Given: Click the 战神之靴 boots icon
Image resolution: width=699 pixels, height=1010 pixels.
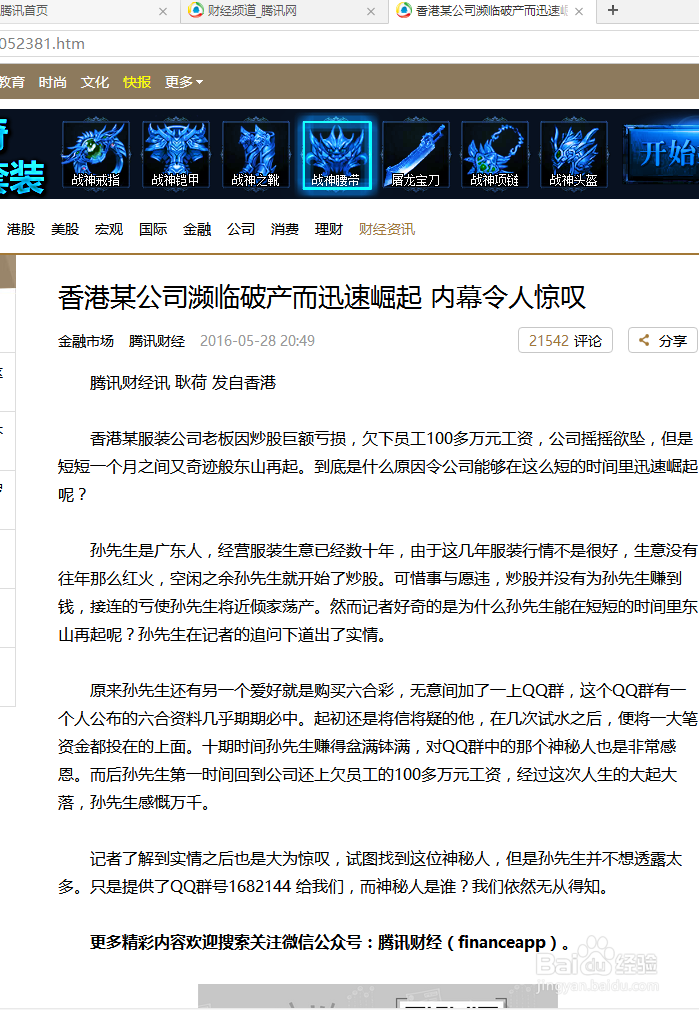Looking at the screenshot, I should 256,155.
